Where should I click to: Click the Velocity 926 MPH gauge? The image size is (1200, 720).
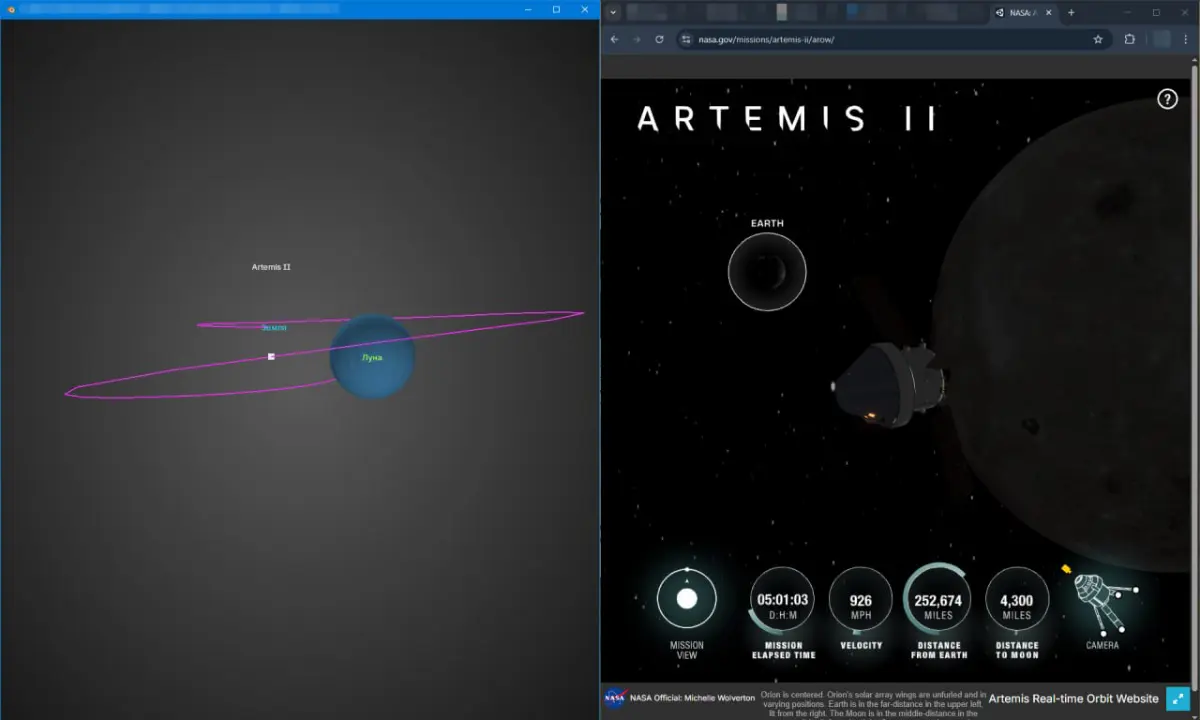(x=861, y=600)
